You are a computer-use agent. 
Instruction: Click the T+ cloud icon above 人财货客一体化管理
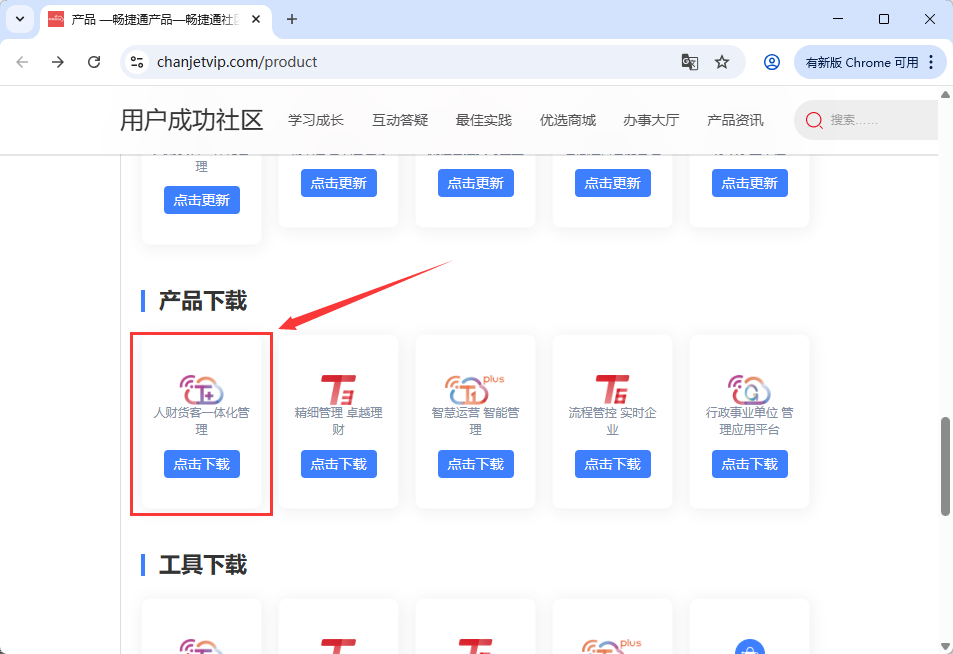pos(202,390)
